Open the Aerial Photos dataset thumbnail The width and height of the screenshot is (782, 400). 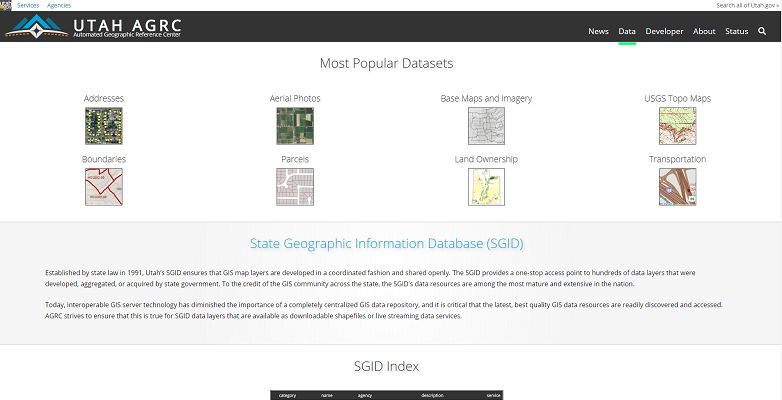pos(295,126)
